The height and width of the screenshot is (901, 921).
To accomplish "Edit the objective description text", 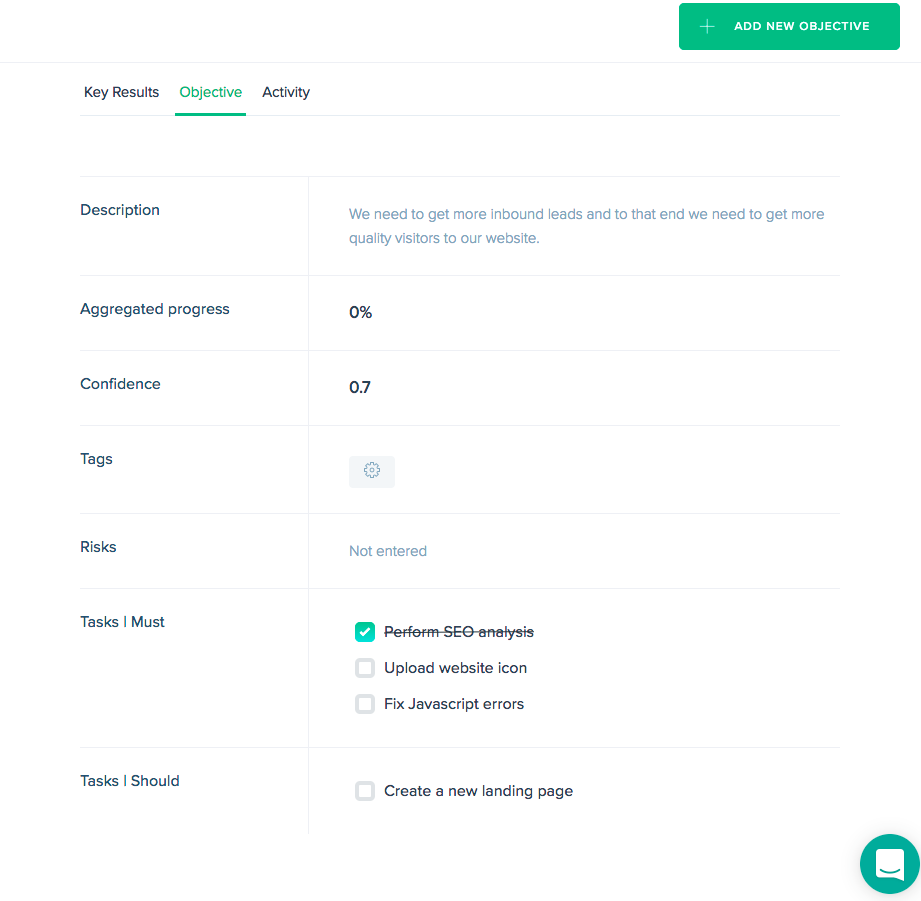I will tap(586, 226).
